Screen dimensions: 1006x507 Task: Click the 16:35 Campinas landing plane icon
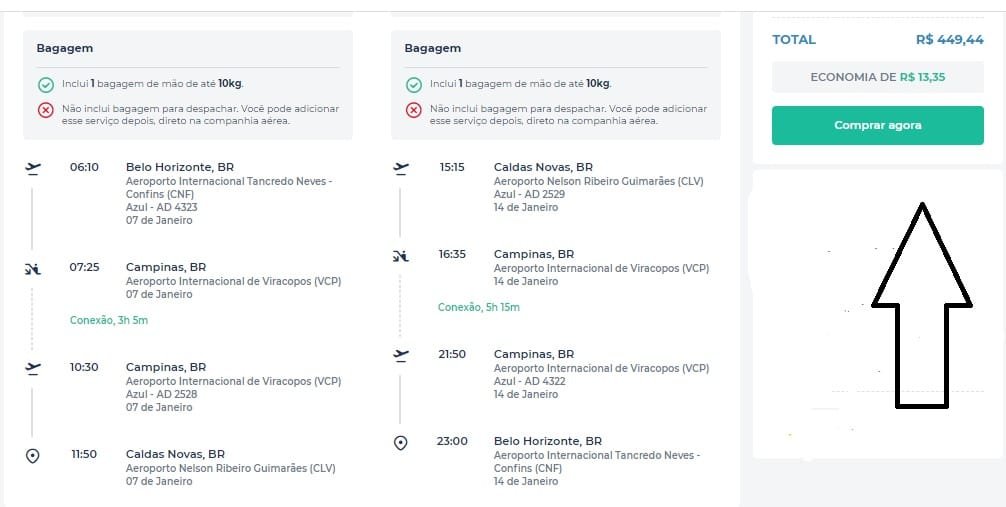[x=401, y=256]
